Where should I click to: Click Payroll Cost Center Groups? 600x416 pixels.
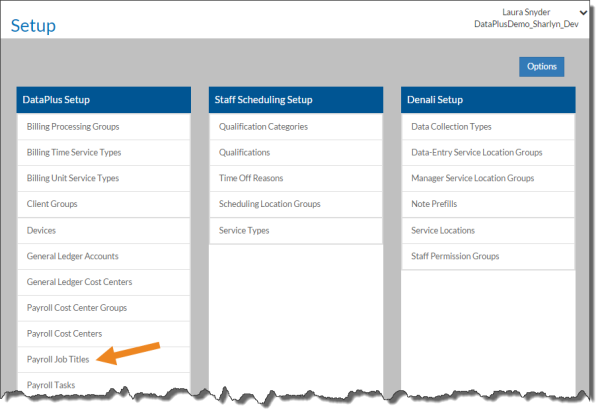click(77, 308)
